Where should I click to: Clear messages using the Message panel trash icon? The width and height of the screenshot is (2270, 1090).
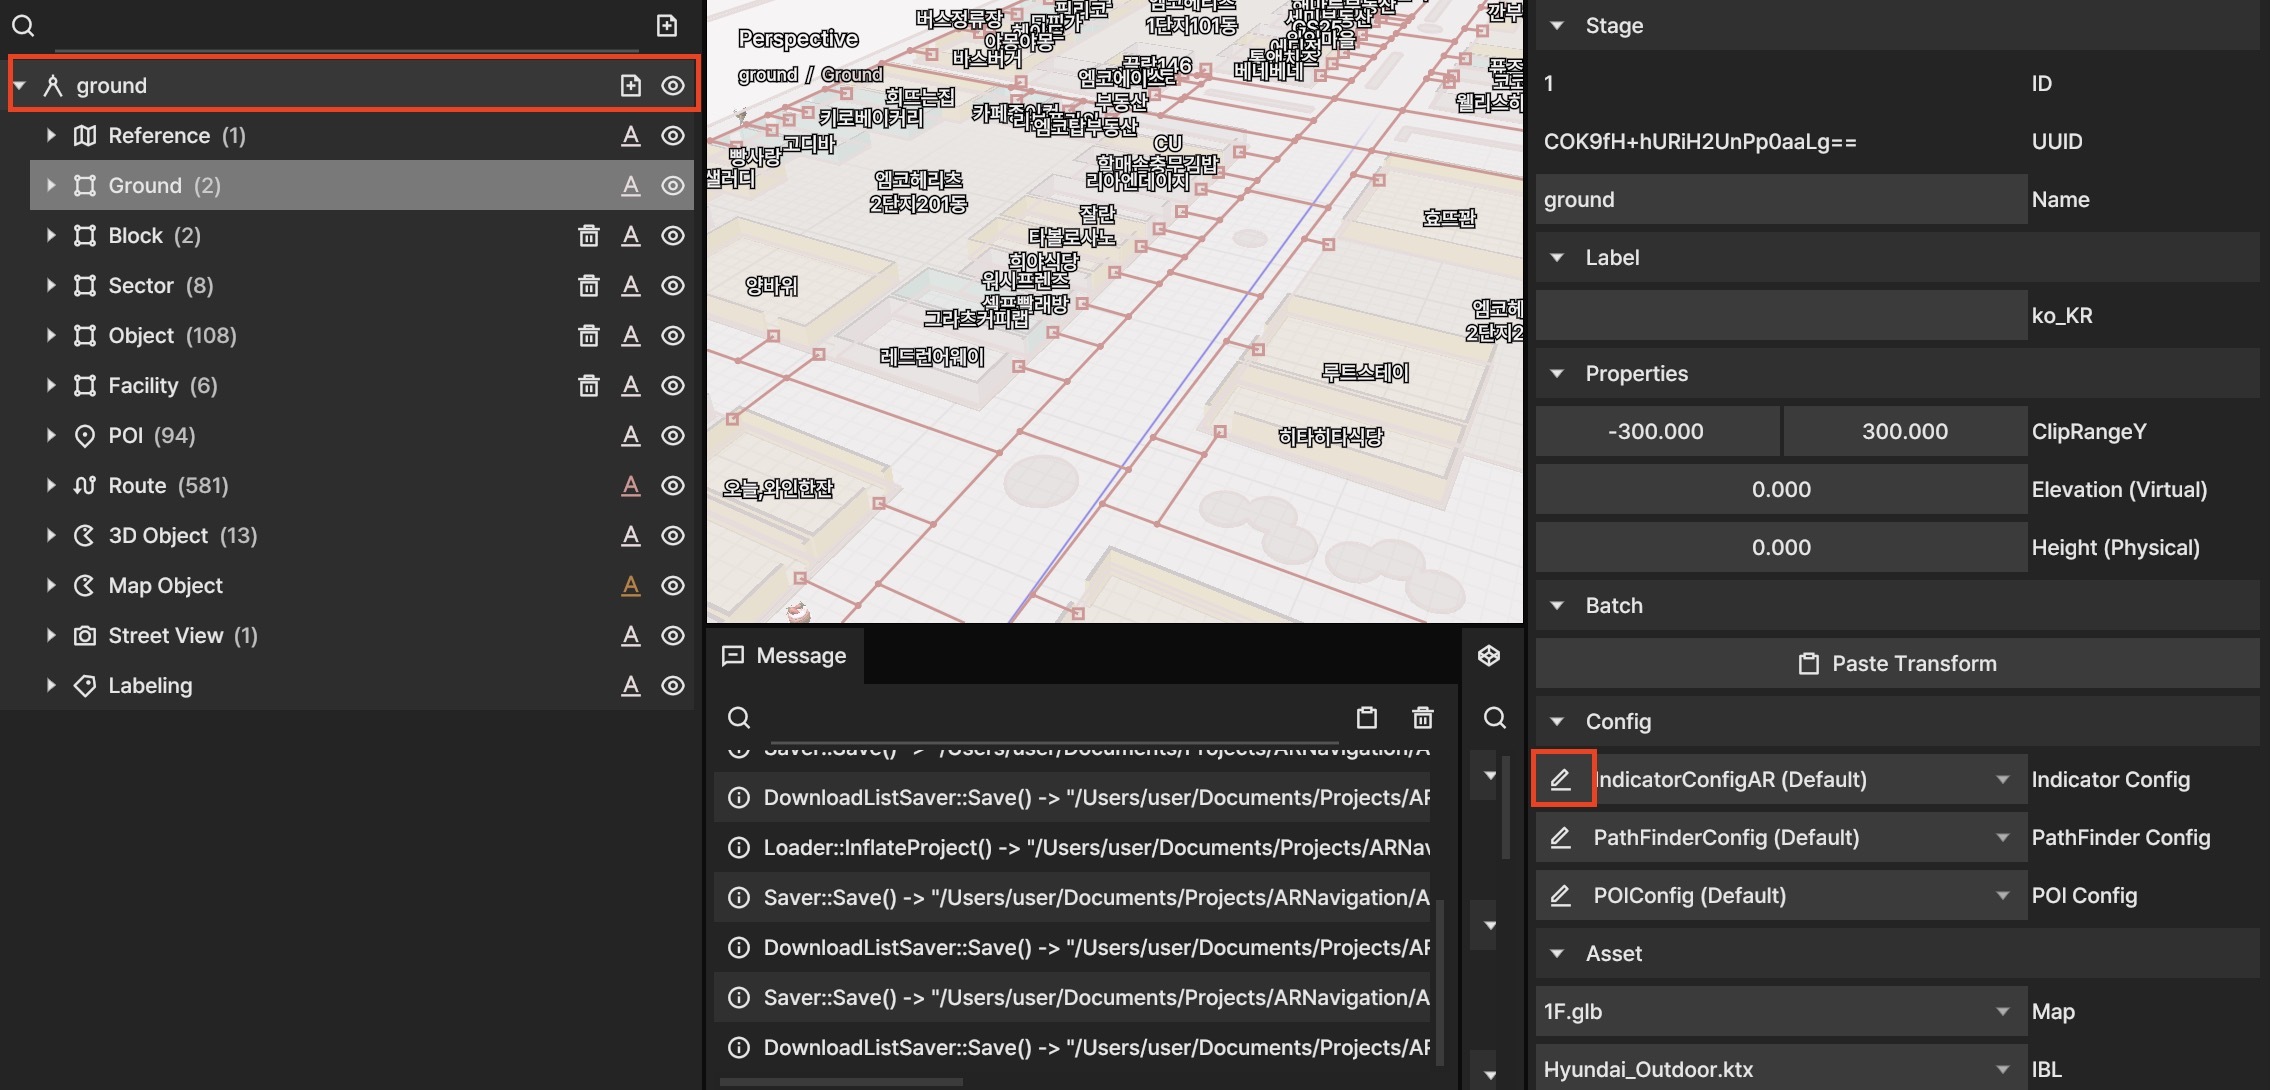(1422, 717)
